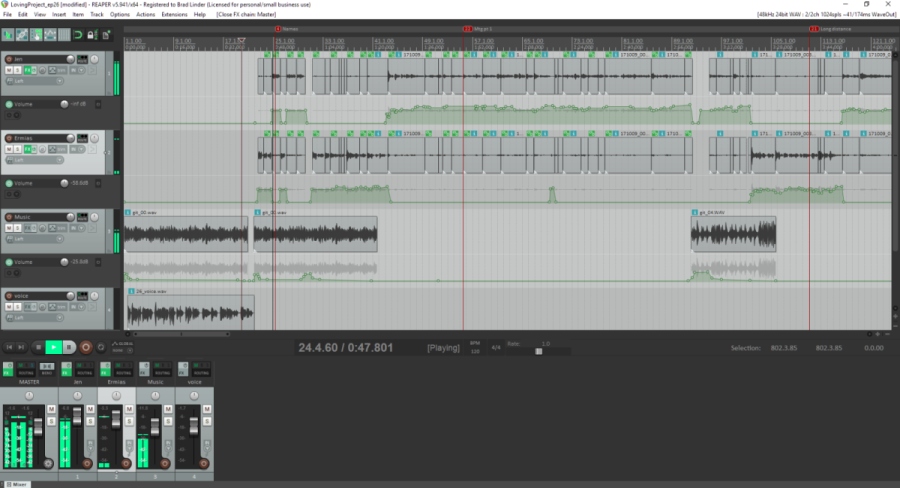Click the playback Rate slider handle
This screenshot has height=488, width=900.
[539, 351]
